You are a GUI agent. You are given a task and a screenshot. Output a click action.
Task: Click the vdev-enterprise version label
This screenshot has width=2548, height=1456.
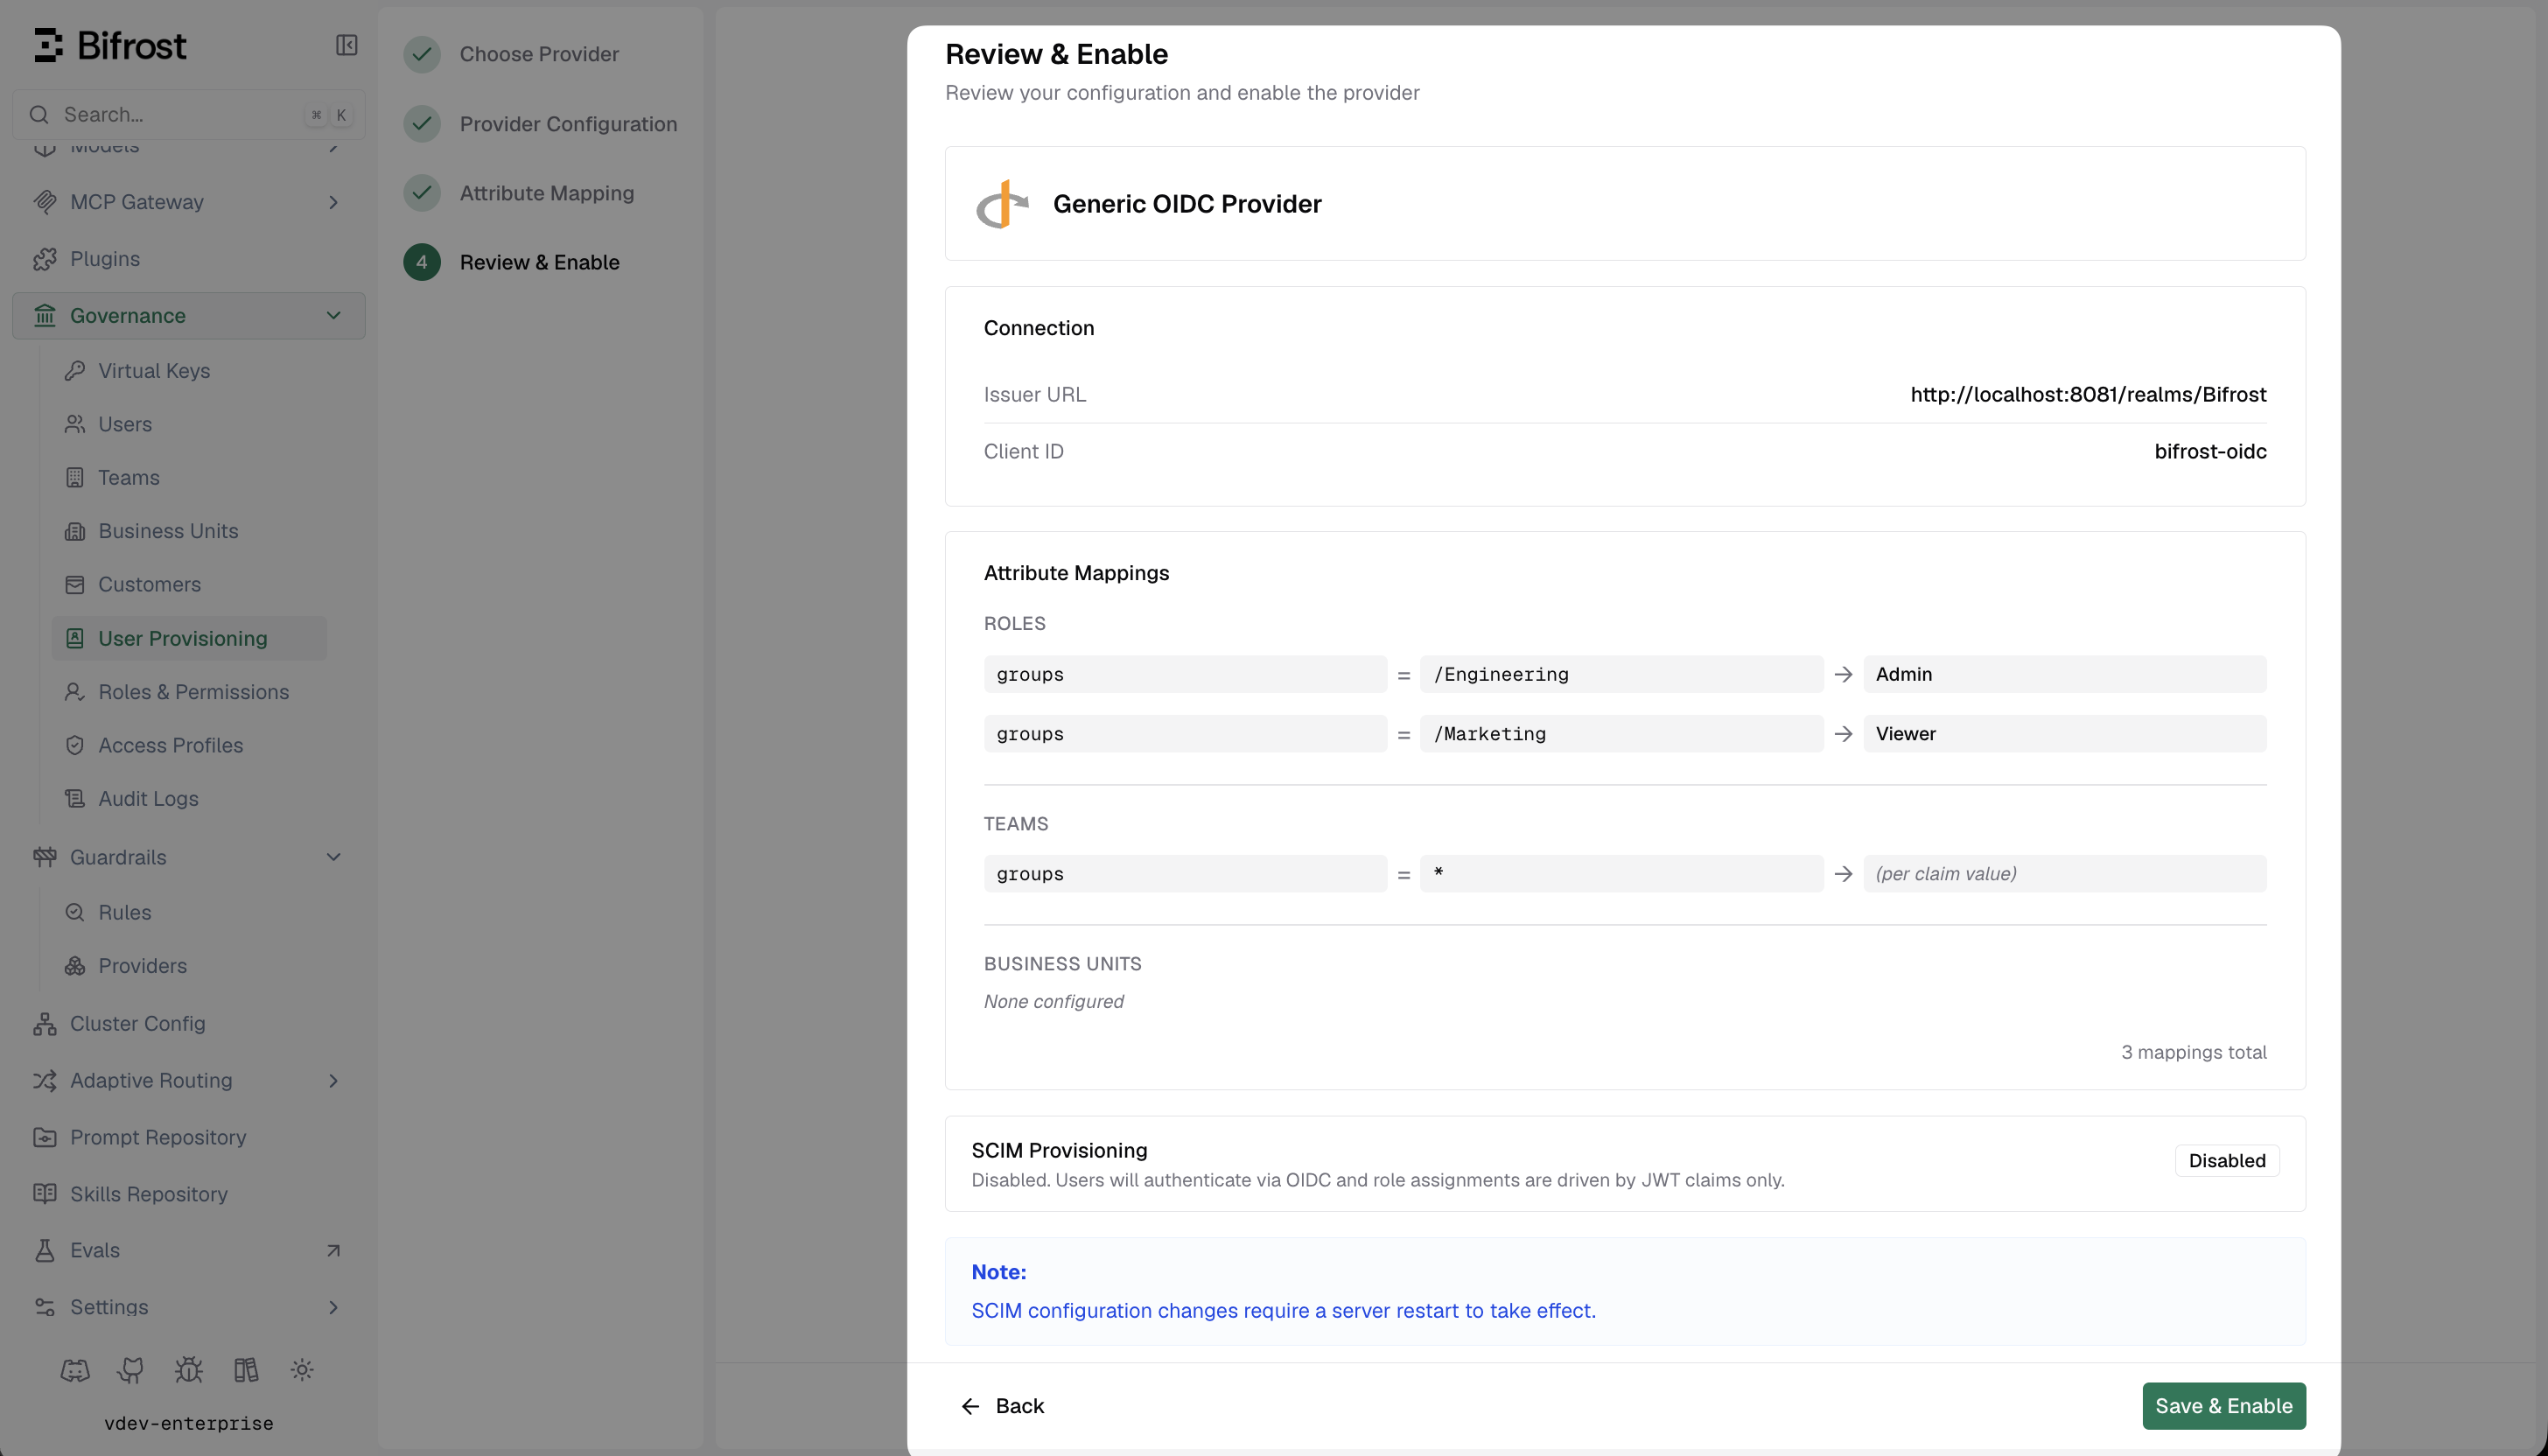189,1423
